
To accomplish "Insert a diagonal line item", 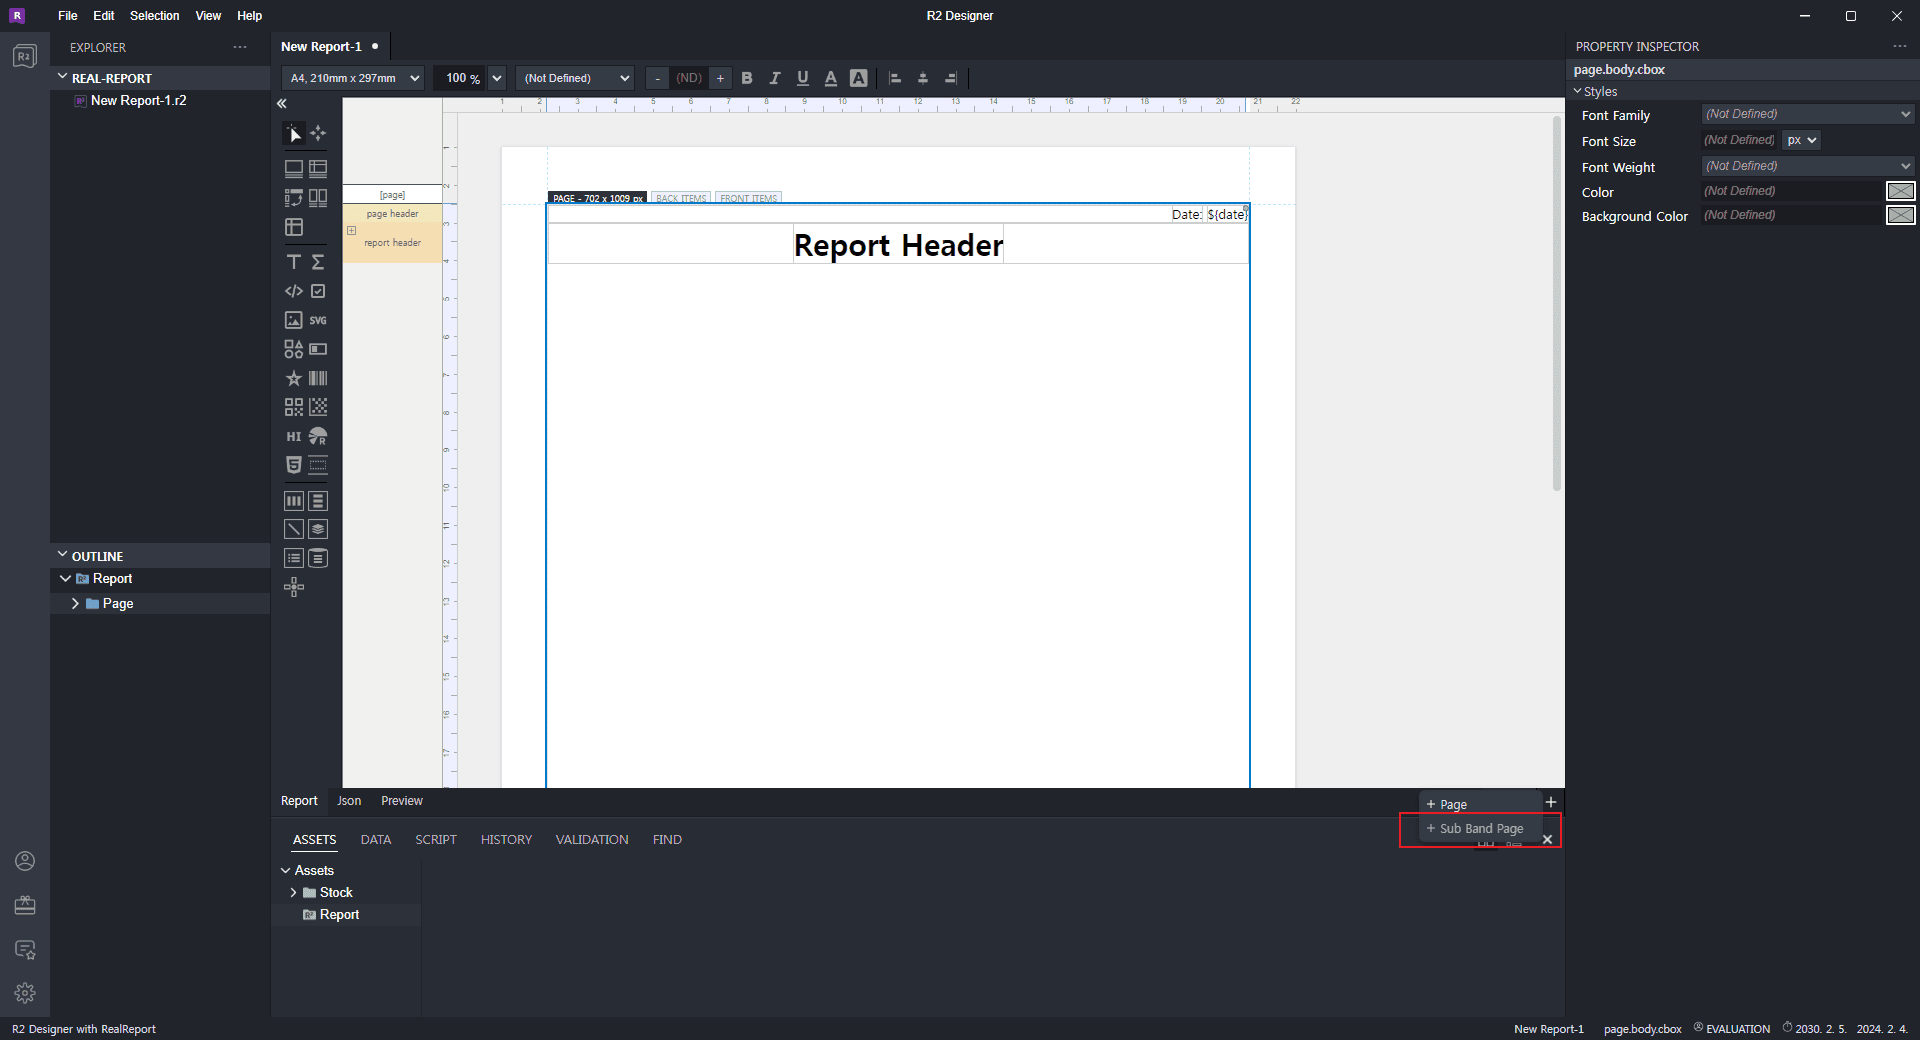I will coord(294,529).
